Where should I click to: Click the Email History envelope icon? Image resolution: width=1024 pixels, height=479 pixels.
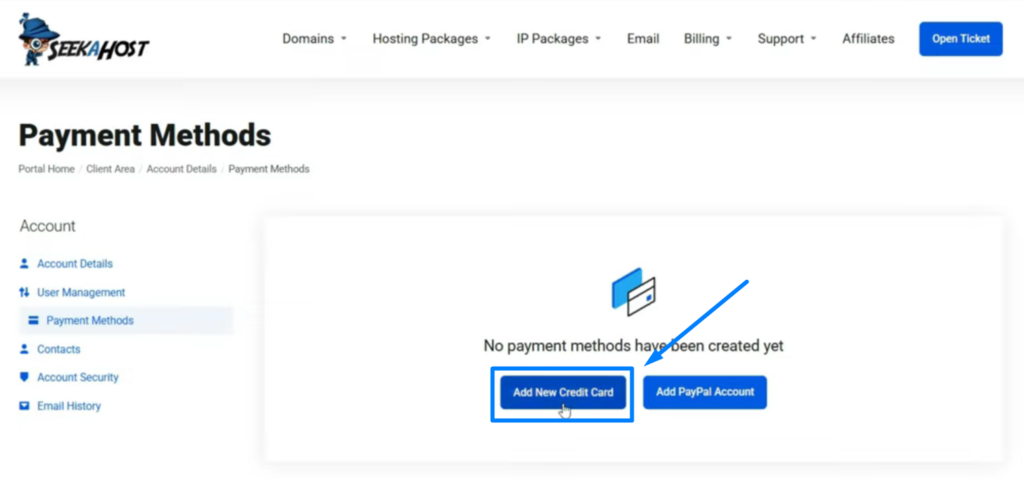click(24, 406)
